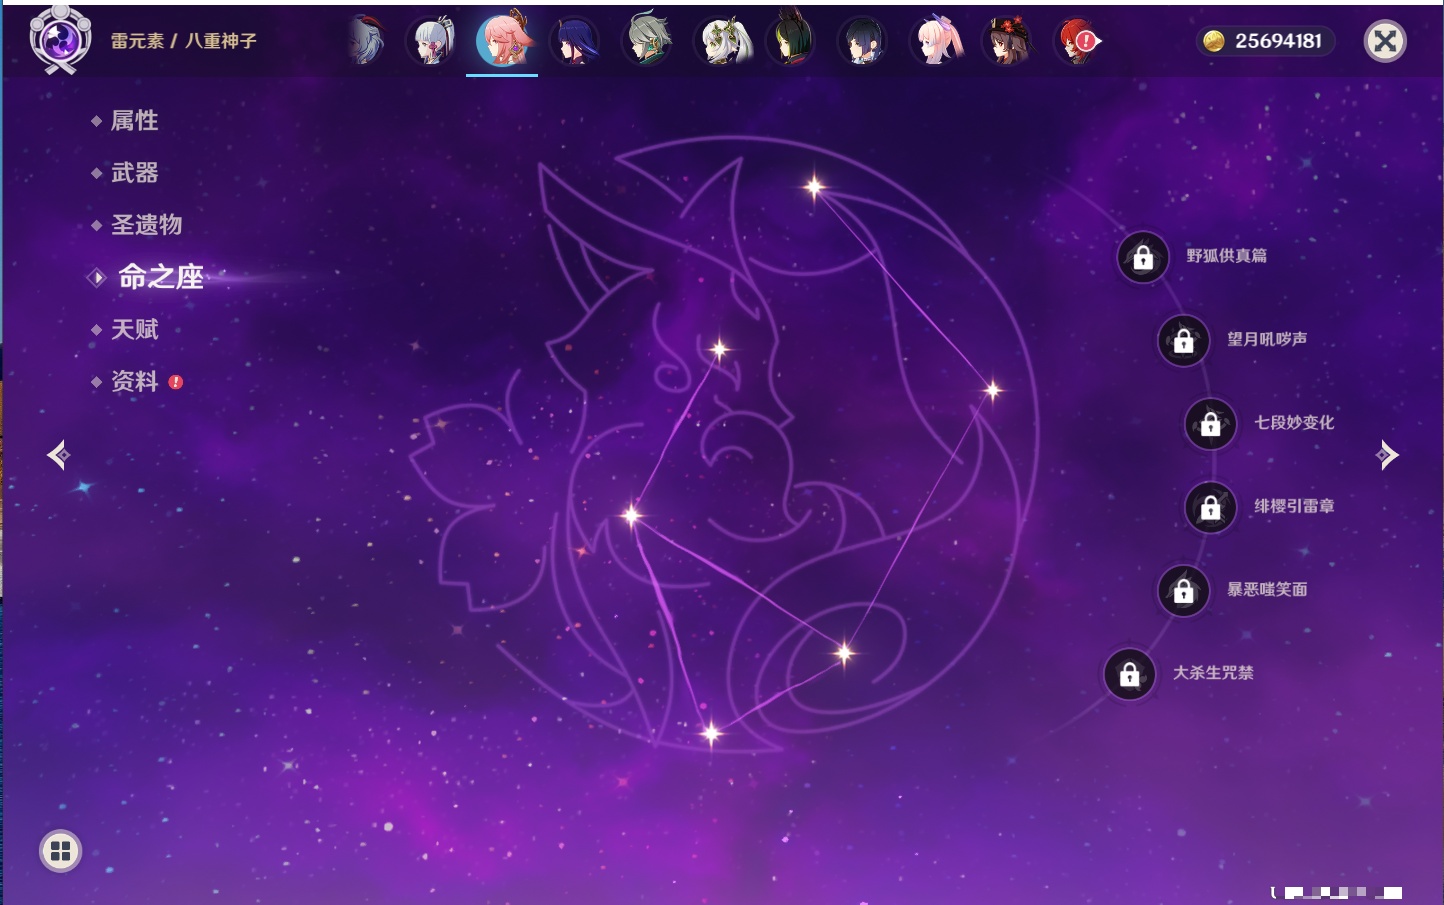Select Kokomi's pink-haired portrait

936,42
